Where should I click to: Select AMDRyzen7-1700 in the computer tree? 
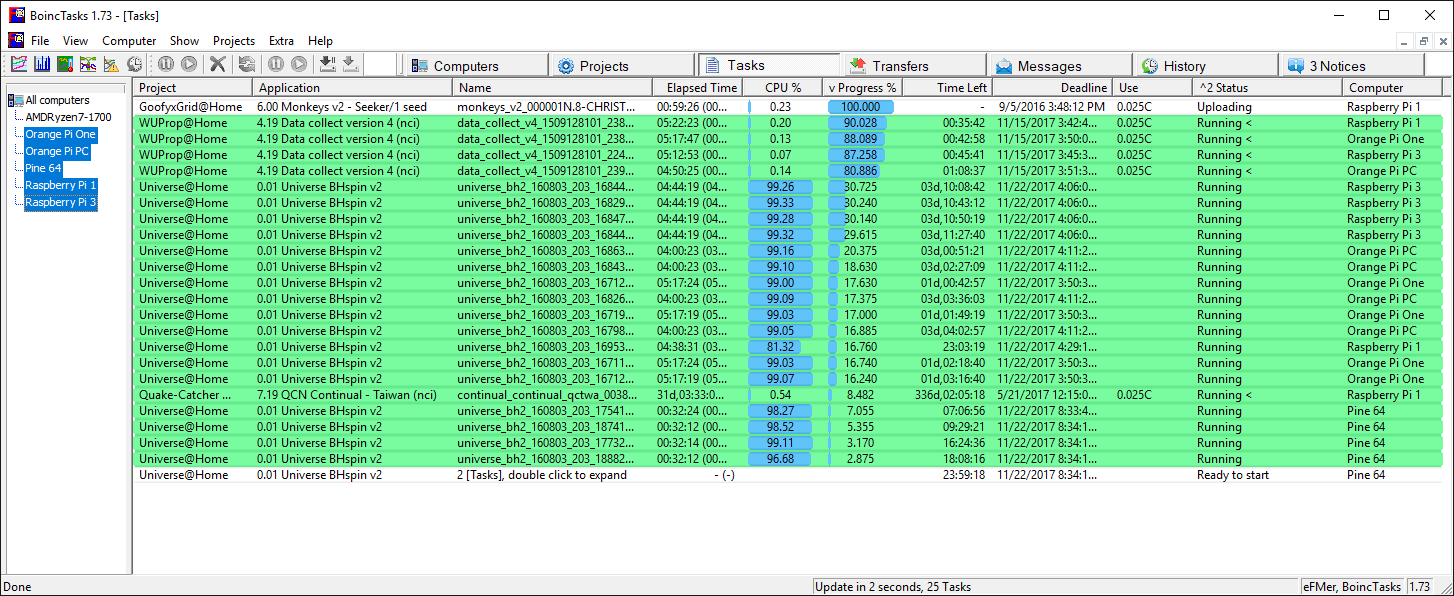68,117
